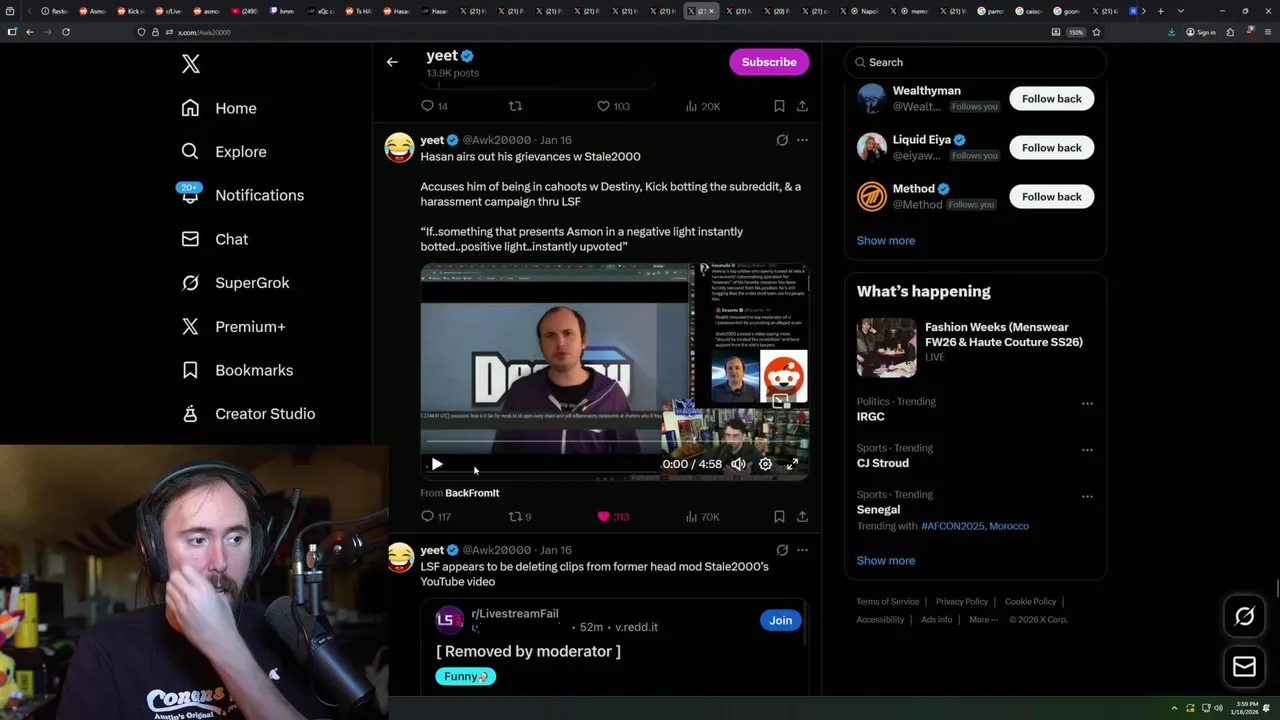Click browser Sign in button

(1201, 32)
